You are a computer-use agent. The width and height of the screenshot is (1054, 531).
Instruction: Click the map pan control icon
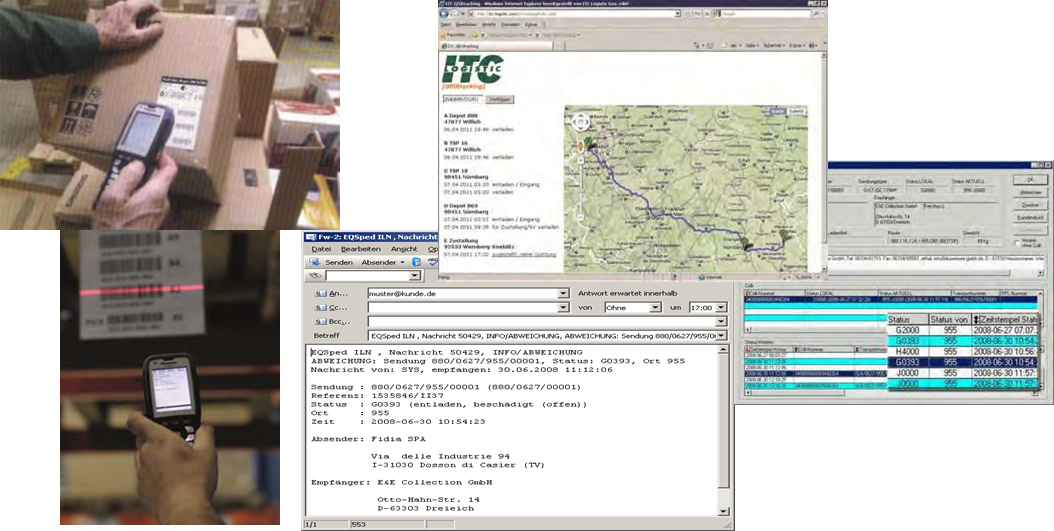coord(578,123)
